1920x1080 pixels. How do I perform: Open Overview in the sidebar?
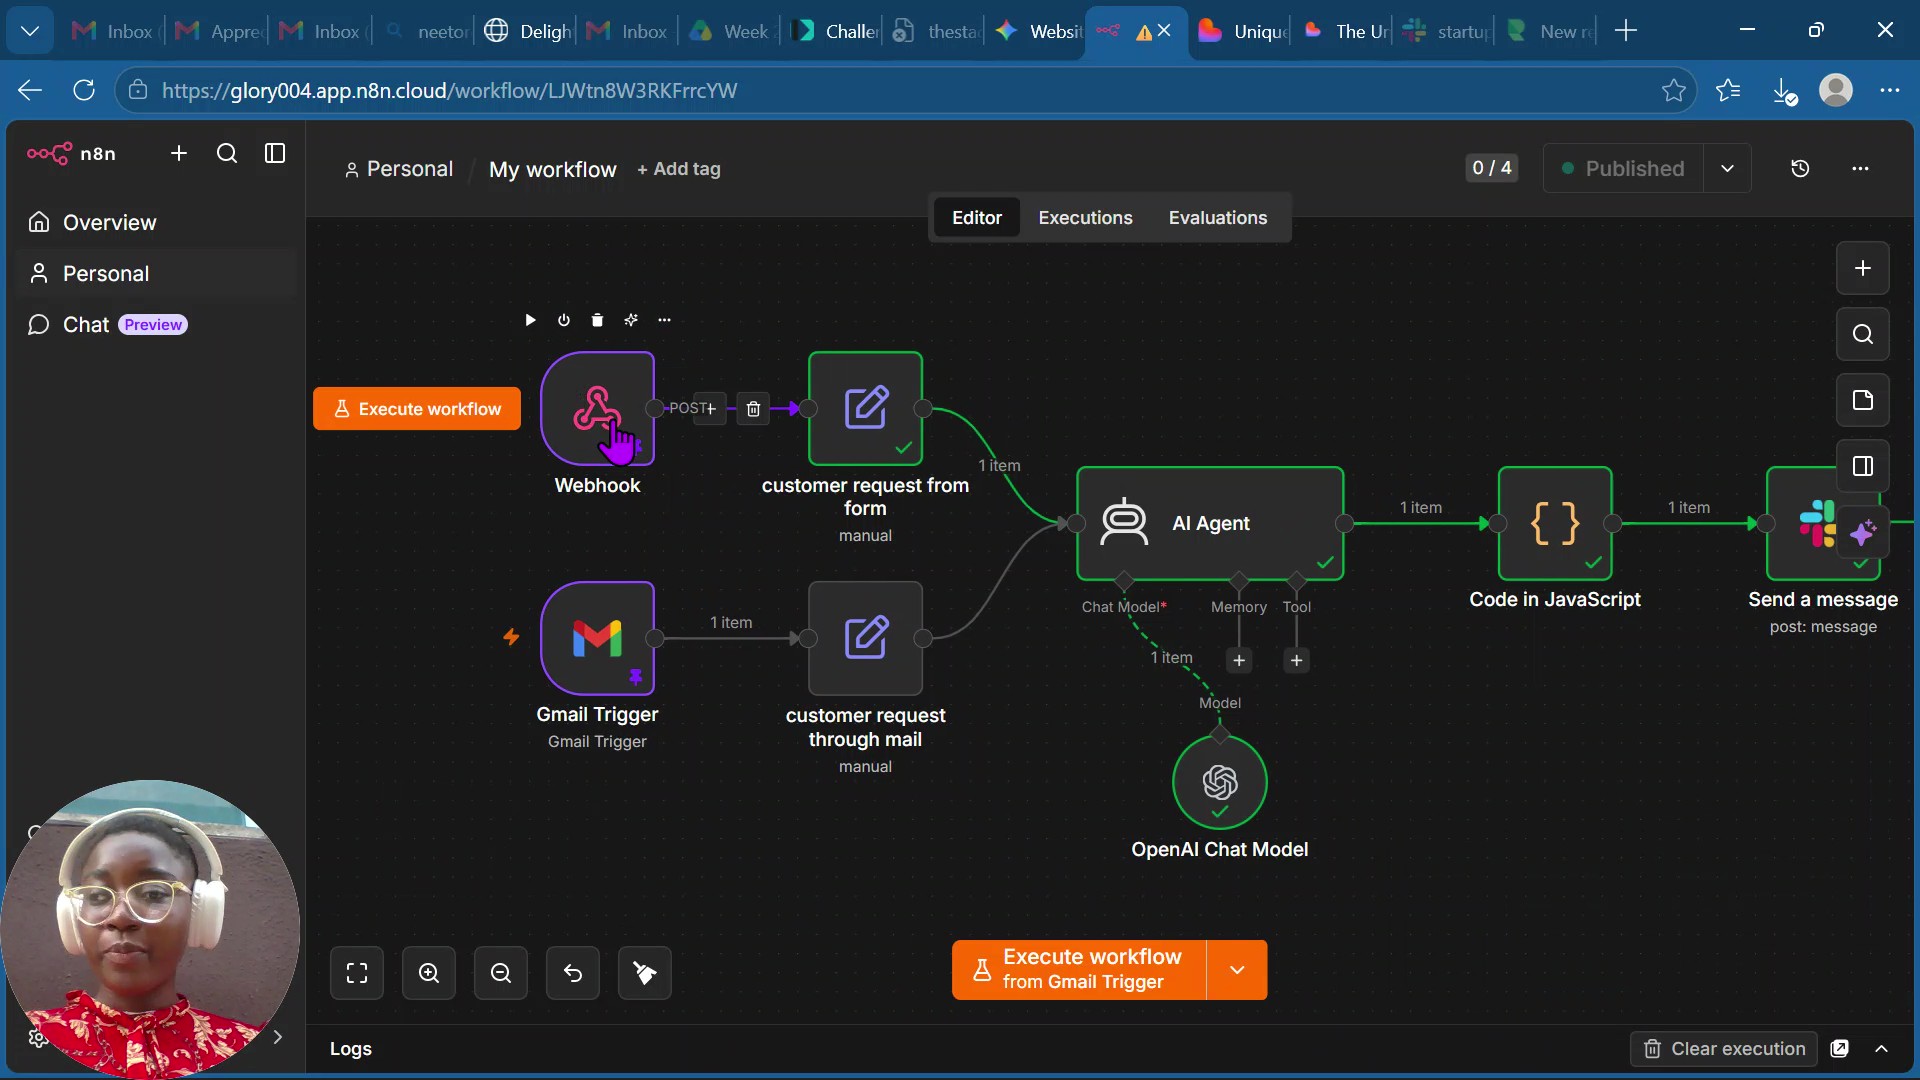tap(155, 222)
